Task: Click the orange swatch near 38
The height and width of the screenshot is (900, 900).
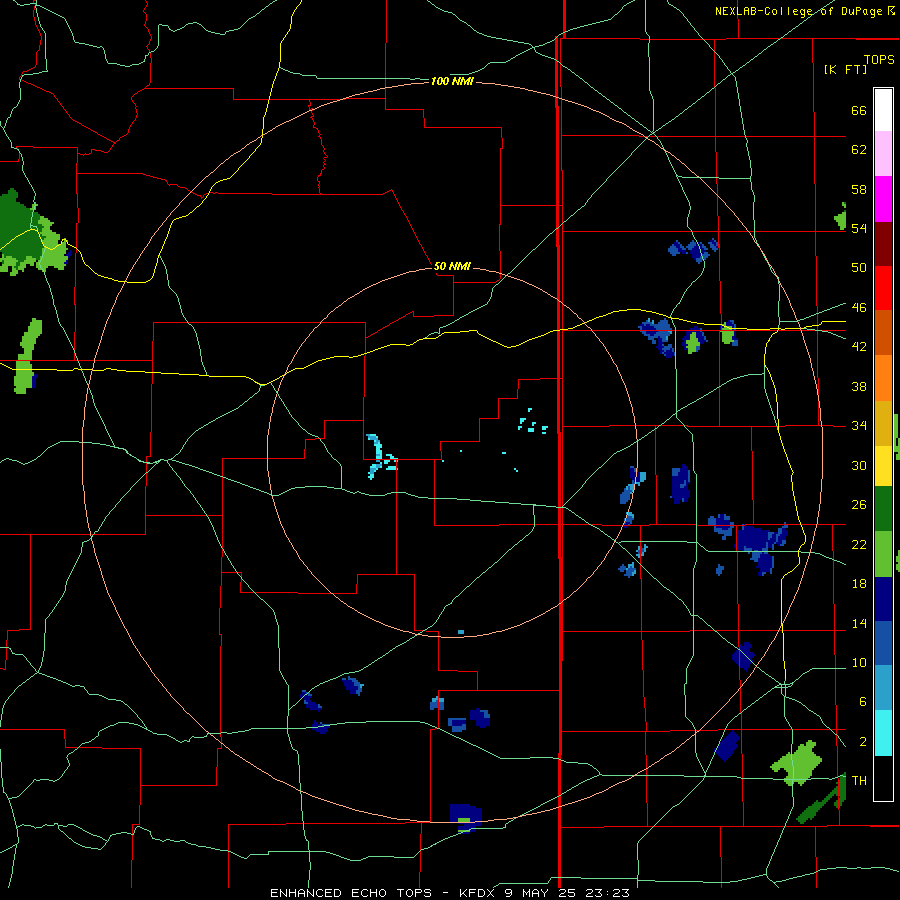Action: pos(883,378)
